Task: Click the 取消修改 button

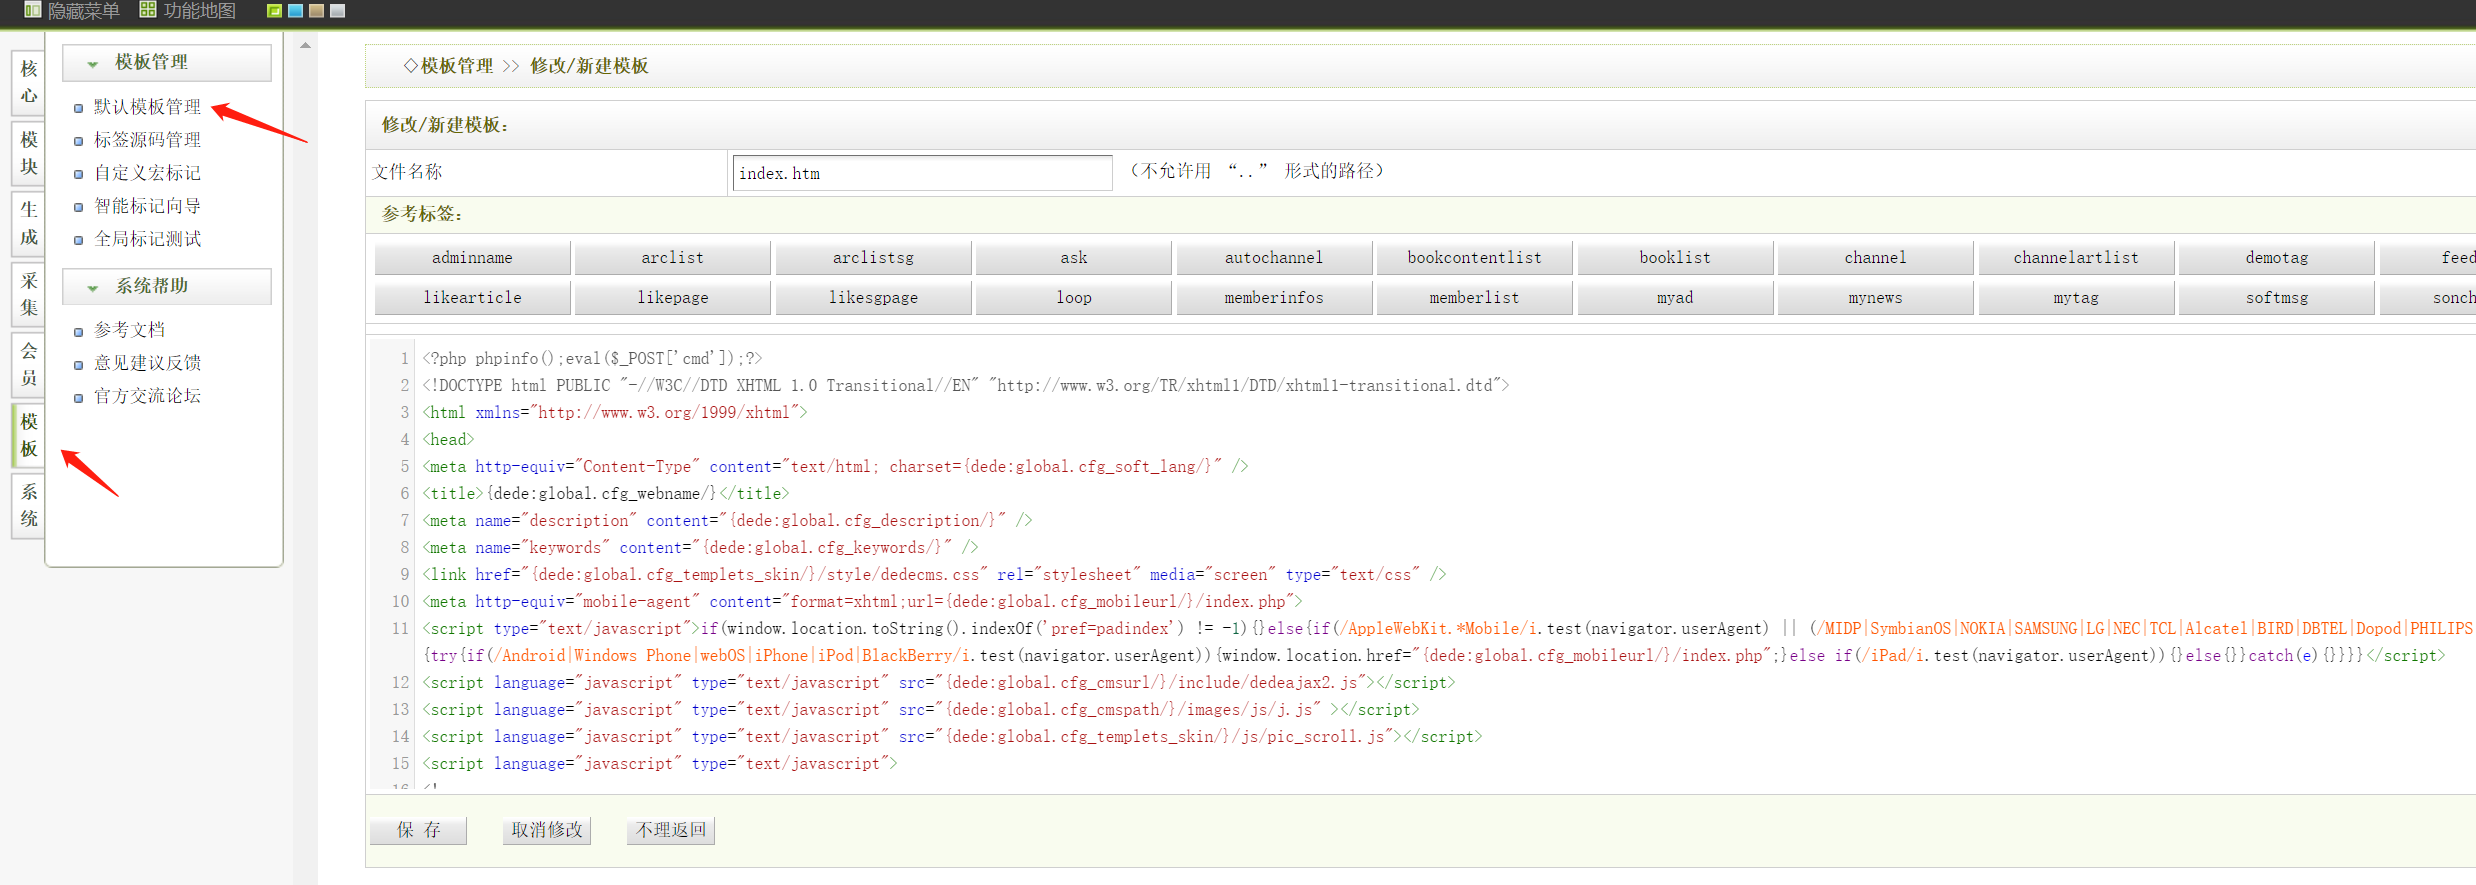Action: pyautogui.click(x=547, y=830)
